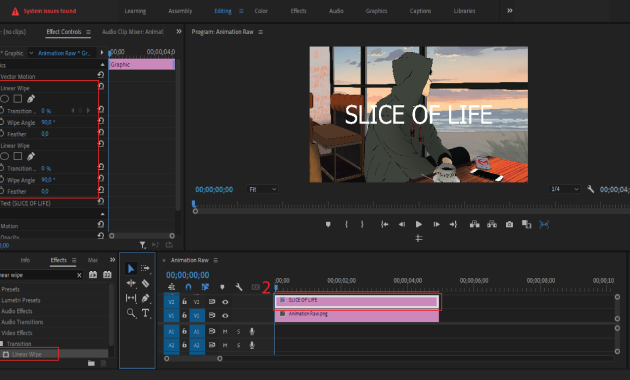Expand the workspace overflow chevrons
Viewport: 630px width, 380px height.
tap(509, 11)
